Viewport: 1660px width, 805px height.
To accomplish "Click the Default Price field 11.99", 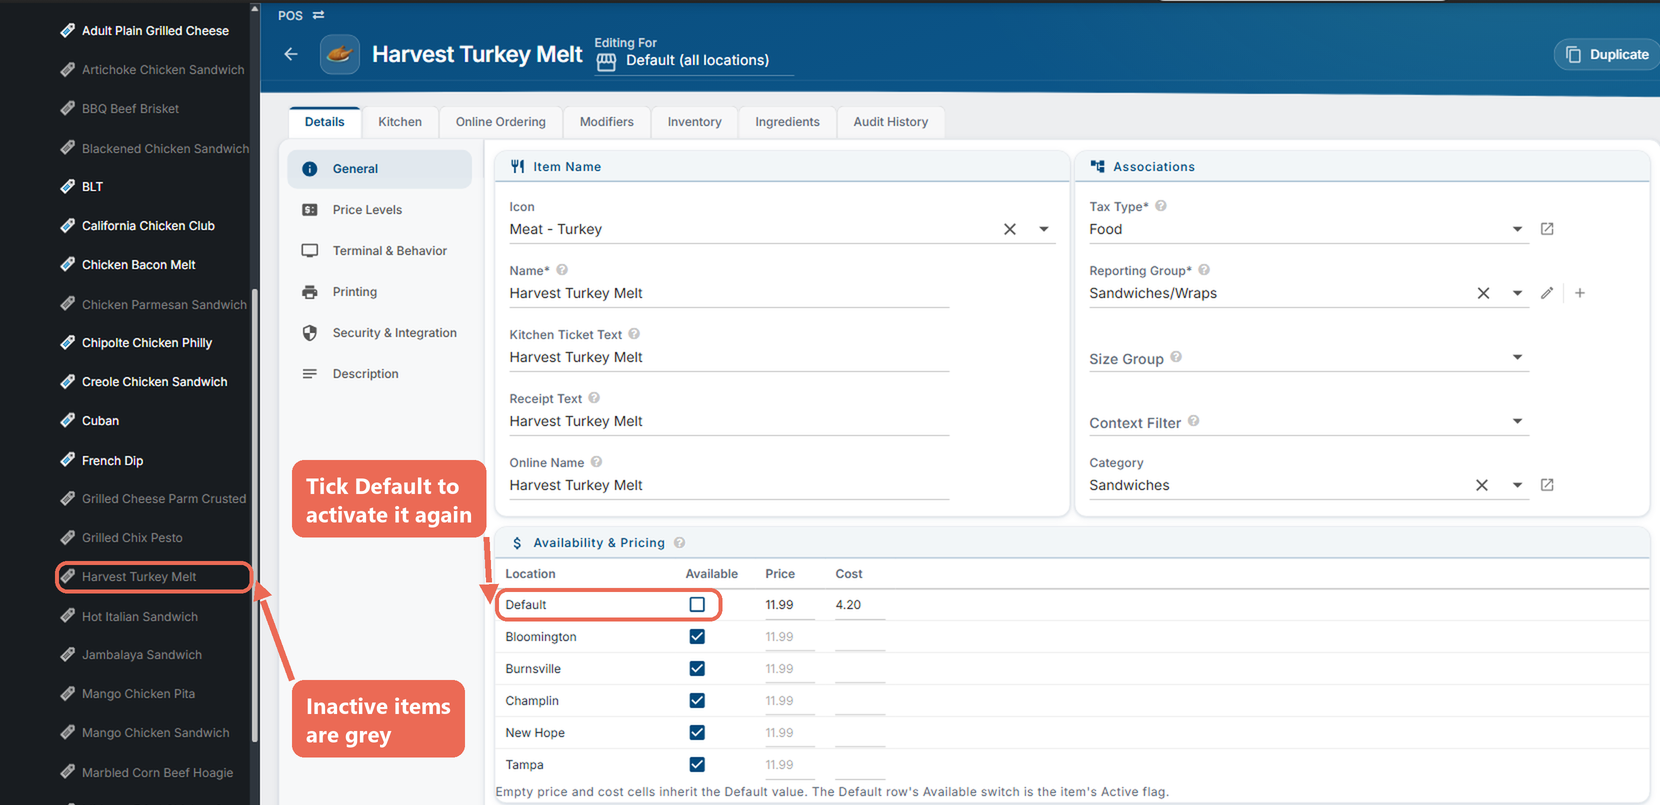I will click(789, 605).
